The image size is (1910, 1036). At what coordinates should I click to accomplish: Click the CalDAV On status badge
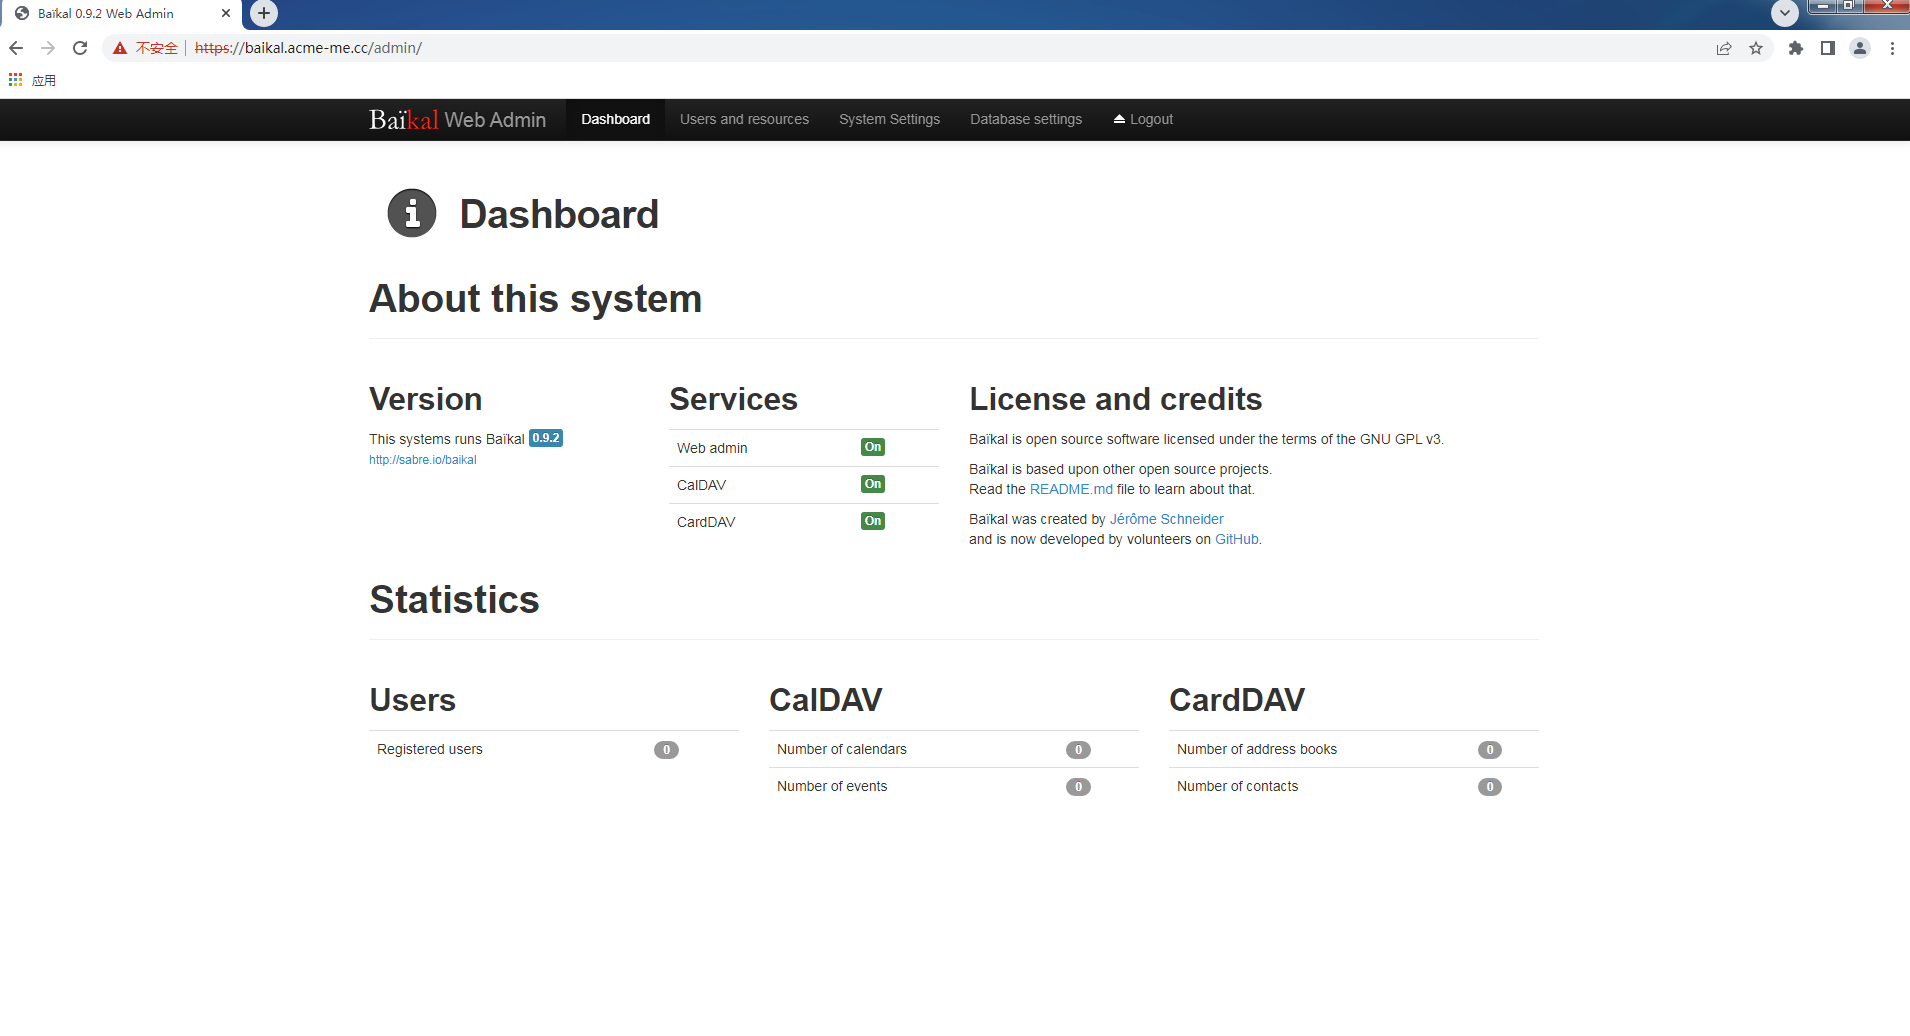tap(873, 484)
